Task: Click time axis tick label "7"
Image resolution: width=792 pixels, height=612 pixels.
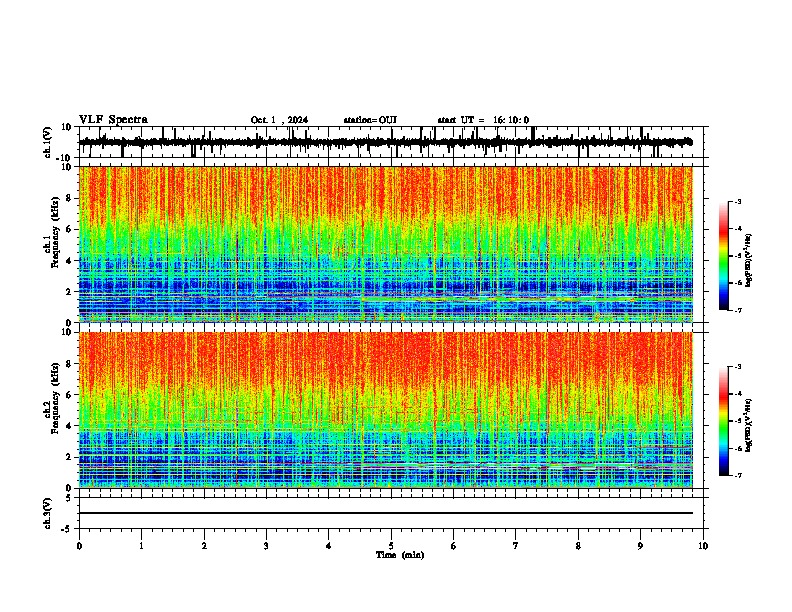Action: (x=516, y=546)
